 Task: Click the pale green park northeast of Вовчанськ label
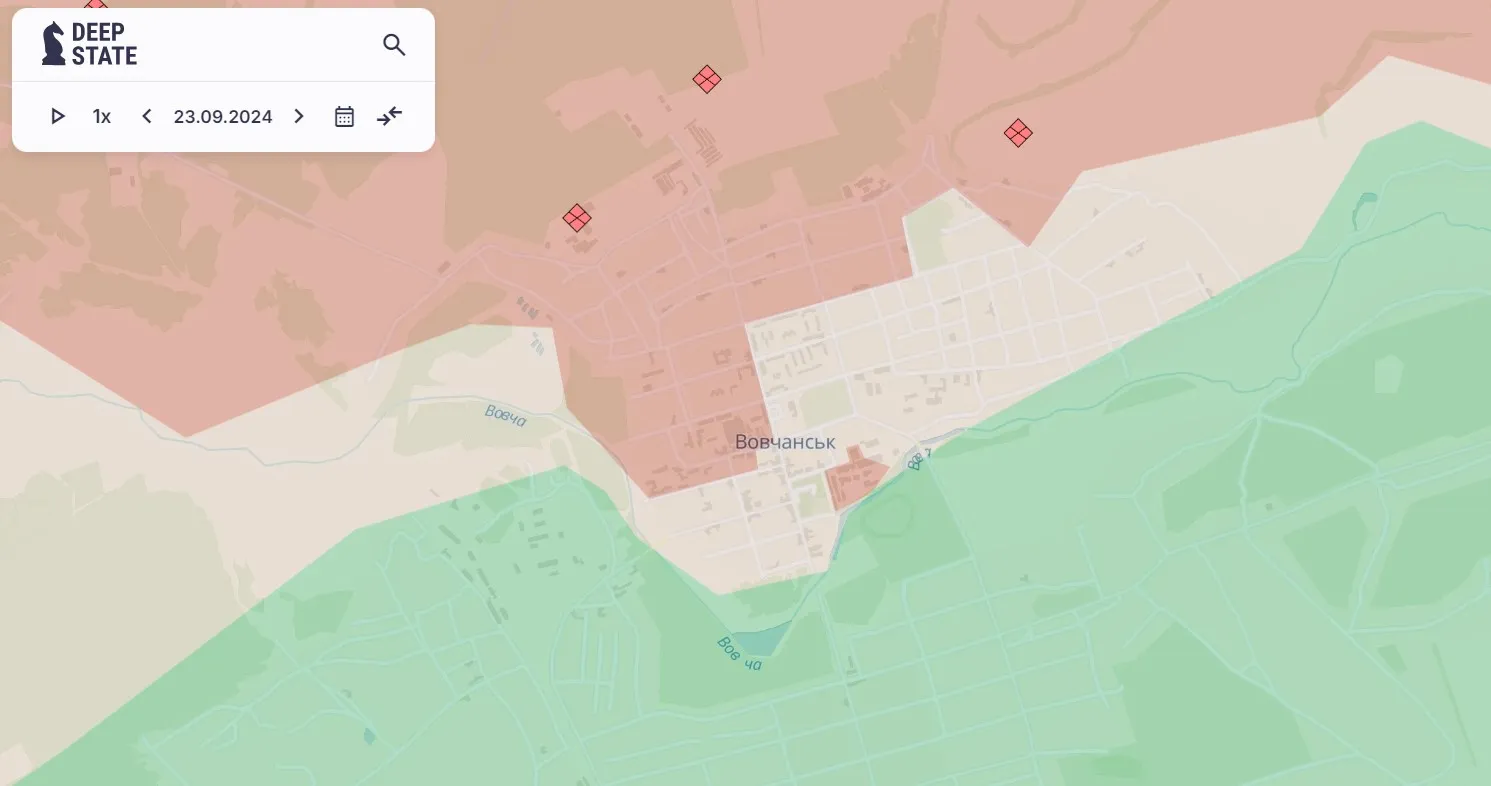pyautogui.click(x=826, y=405)
